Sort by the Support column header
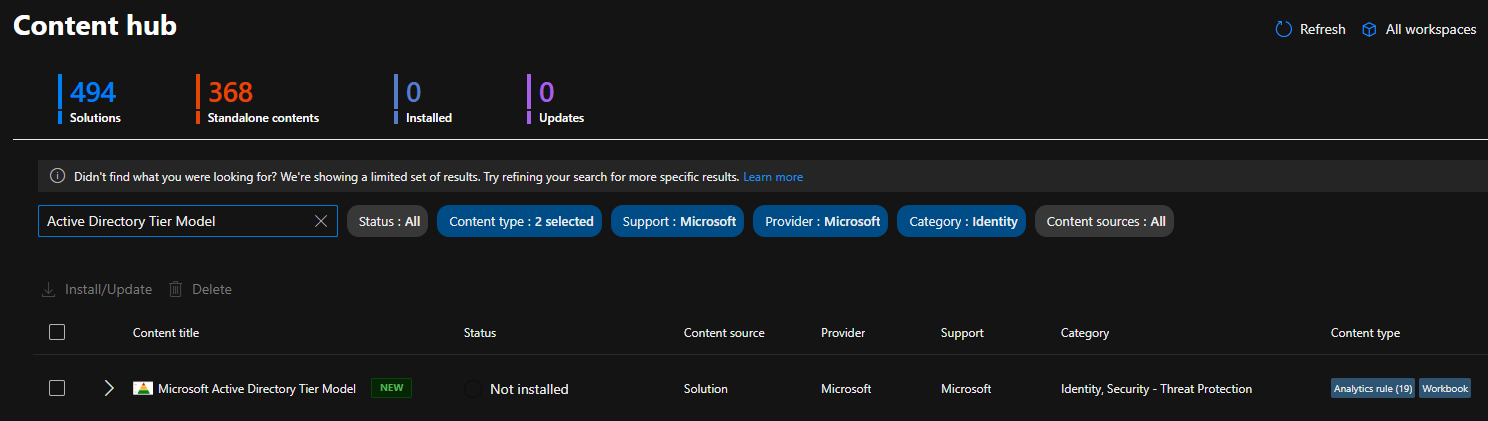The height and width of the screenshot is (421, 1488). coord(962,332)
